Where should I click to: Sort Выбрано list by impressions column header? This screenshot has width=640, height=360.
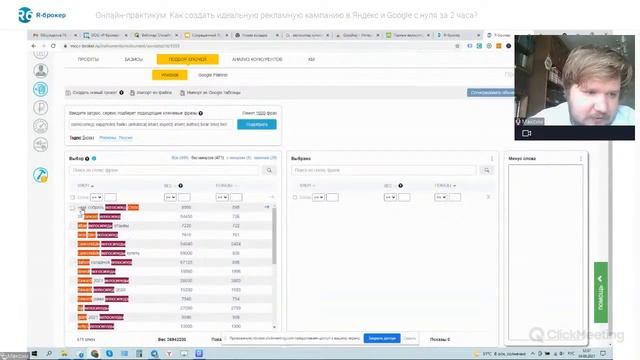[445, 186]
